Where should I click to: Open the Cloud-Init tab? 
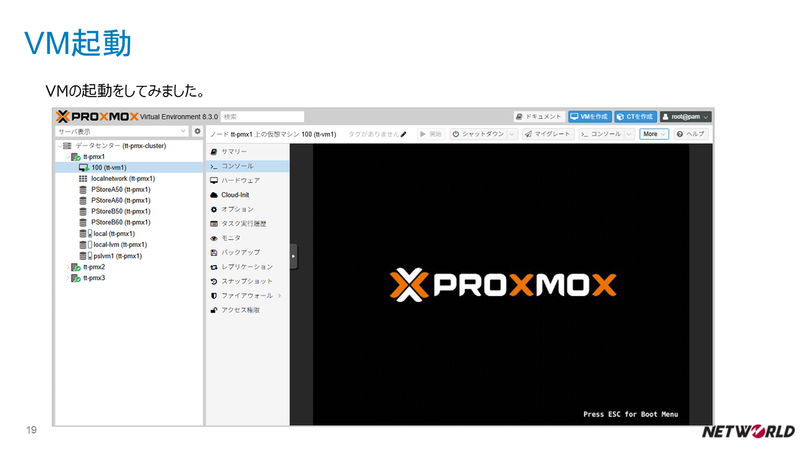248,195
